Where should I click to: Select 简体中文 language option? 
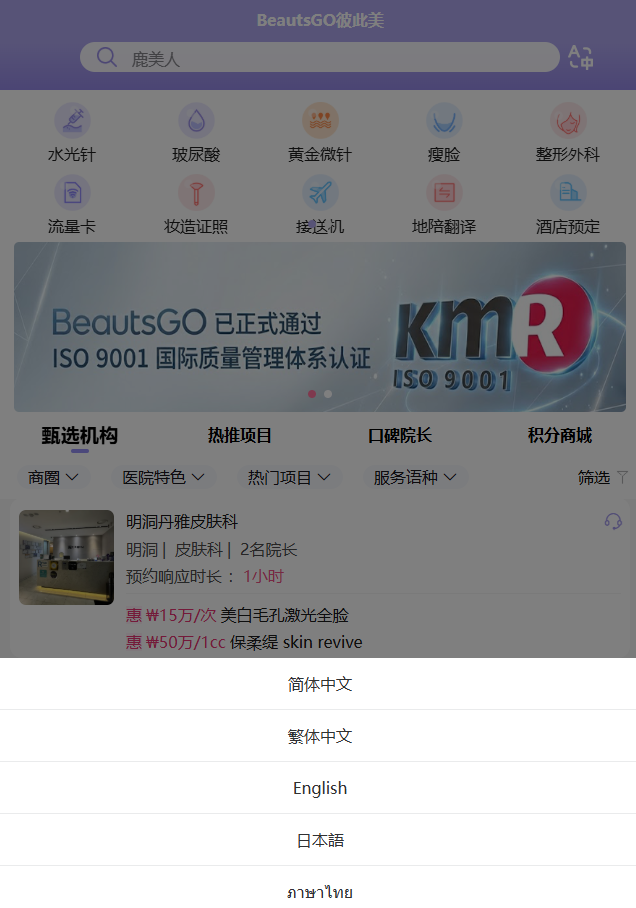(318, 684)
